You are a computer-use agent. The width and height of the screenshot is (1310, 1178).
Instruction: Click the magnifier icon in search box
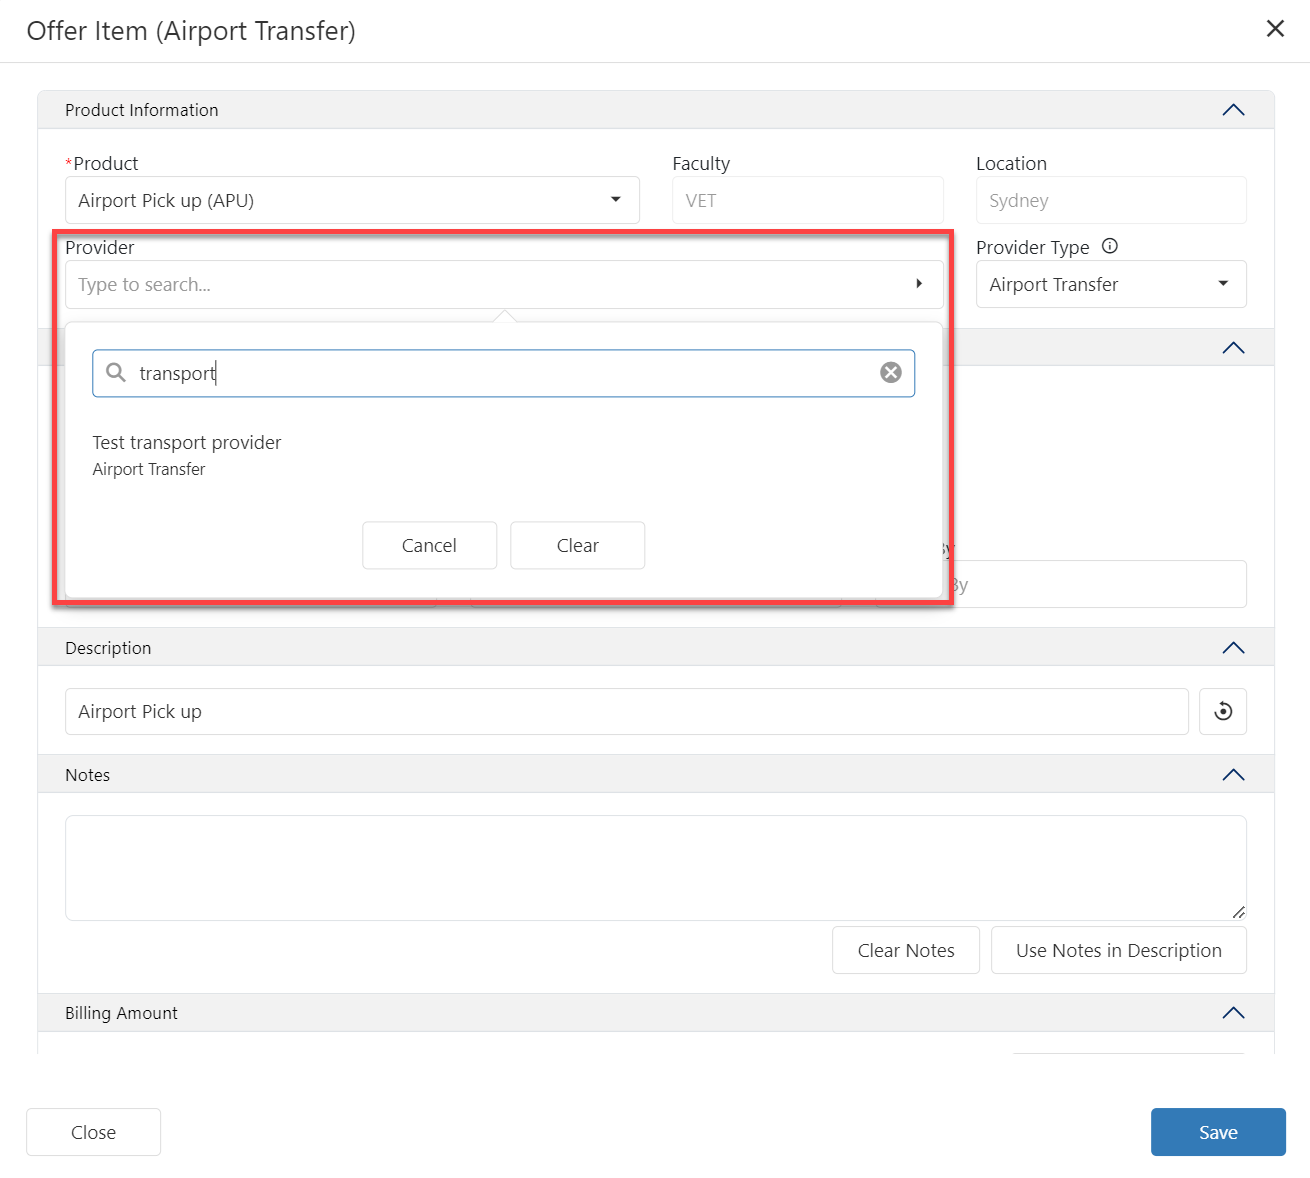[x=116, y=373]
